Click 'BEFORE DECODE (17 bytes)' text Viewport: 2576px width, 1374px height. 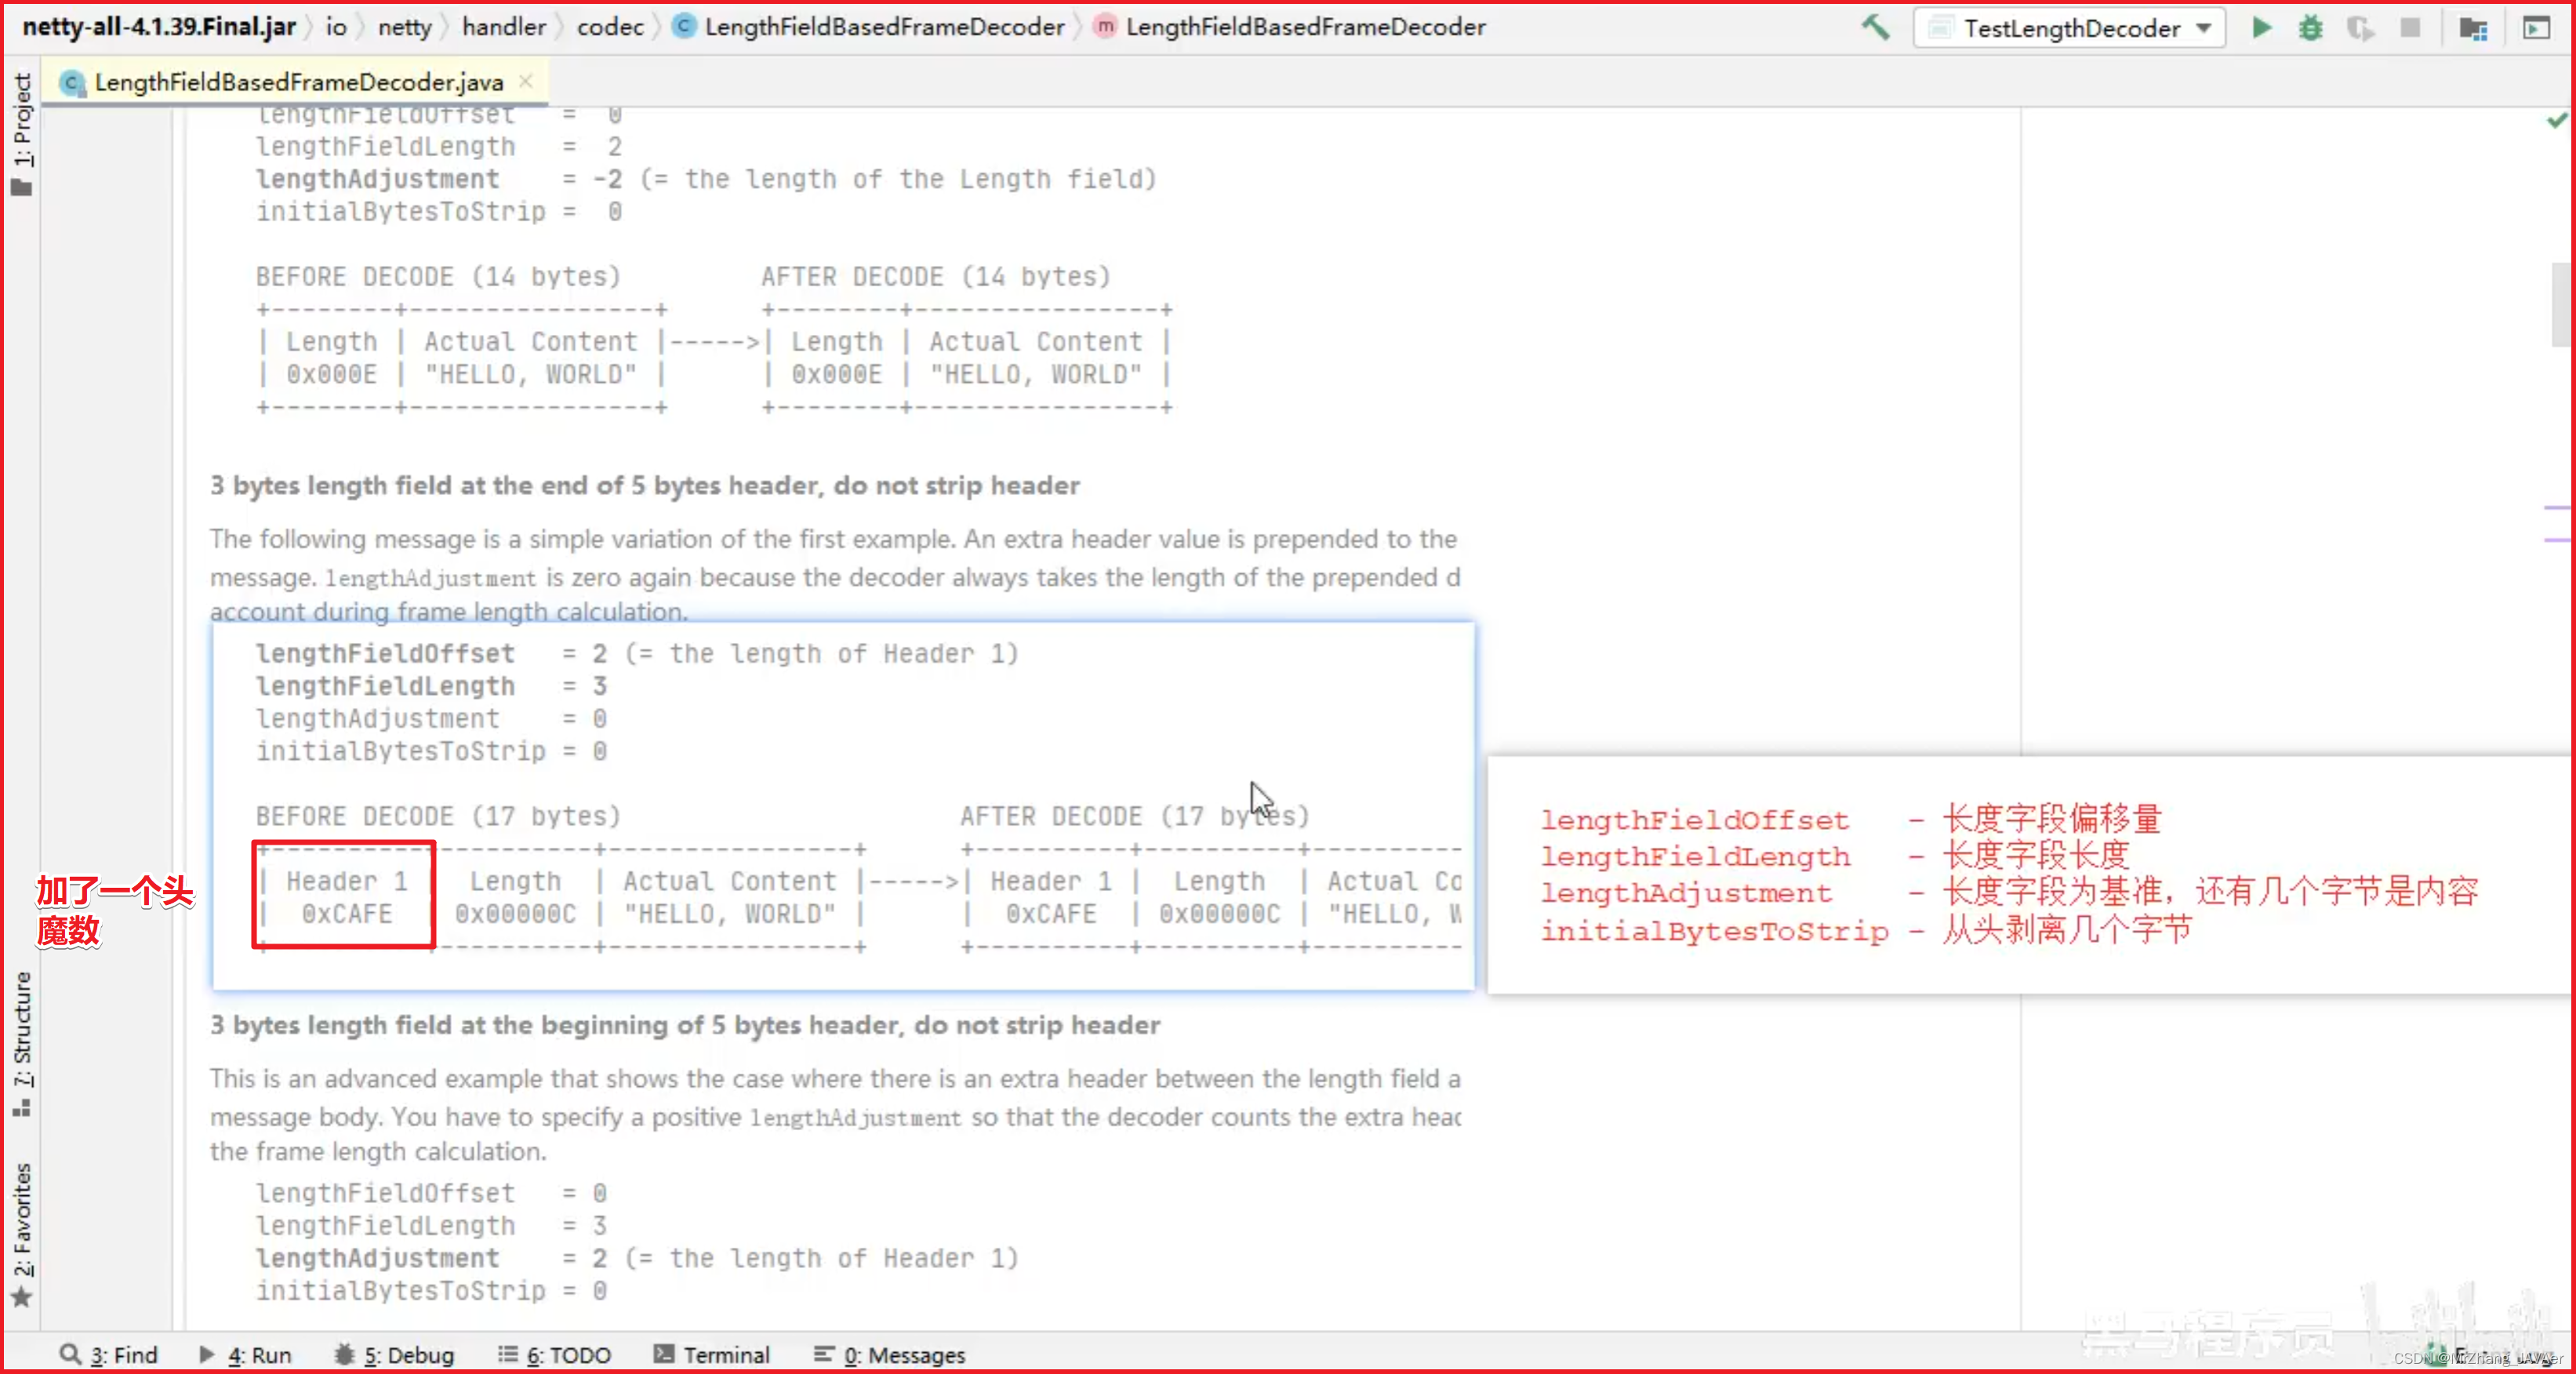pyautogui.click(x=438, y=816)
